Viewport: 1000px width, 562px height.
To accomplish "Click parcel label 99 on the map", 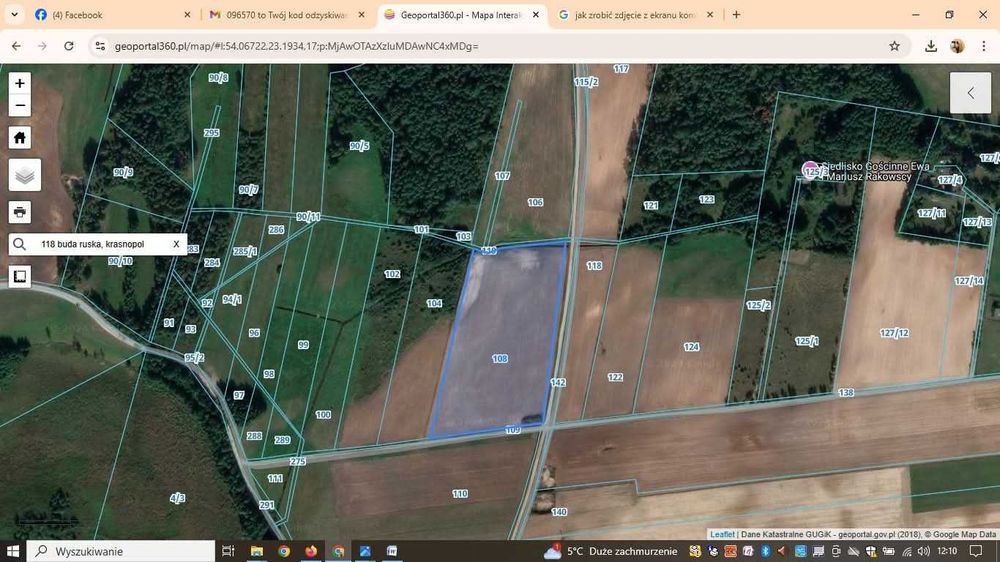I will [303, 344].
